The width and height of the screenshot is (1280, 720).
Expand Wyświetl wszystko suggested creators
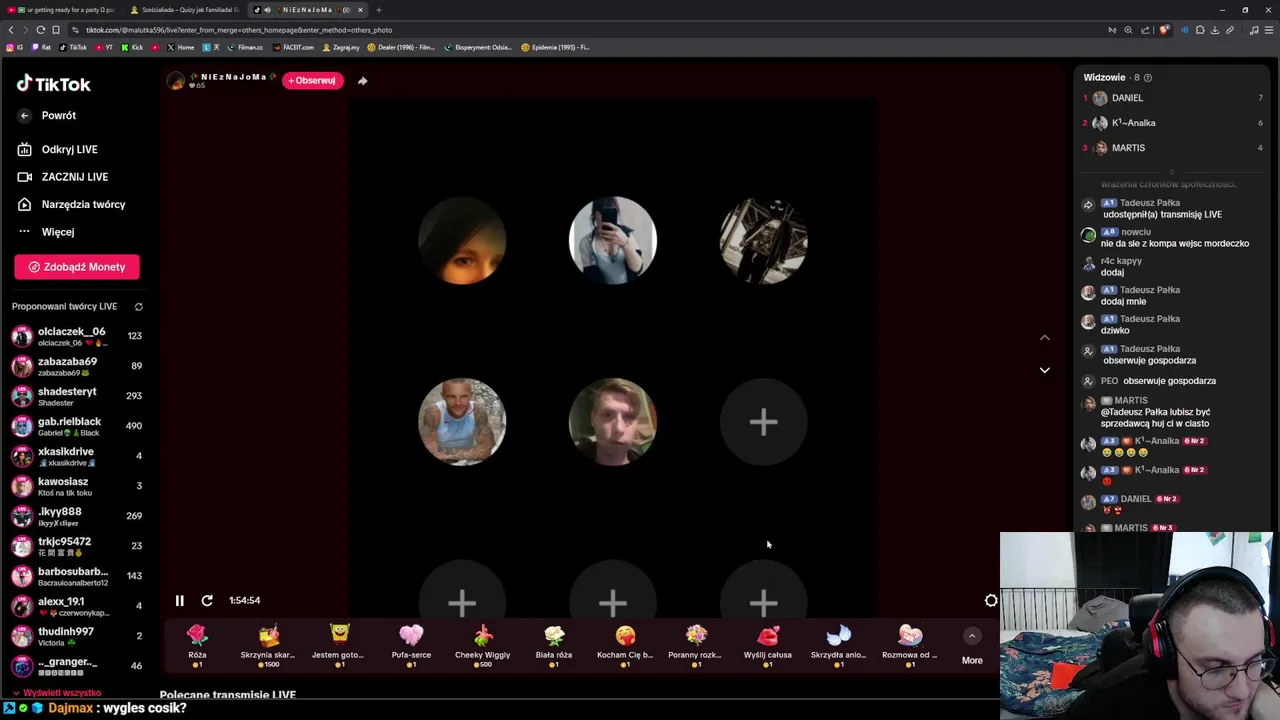click(x=57, y=692)
